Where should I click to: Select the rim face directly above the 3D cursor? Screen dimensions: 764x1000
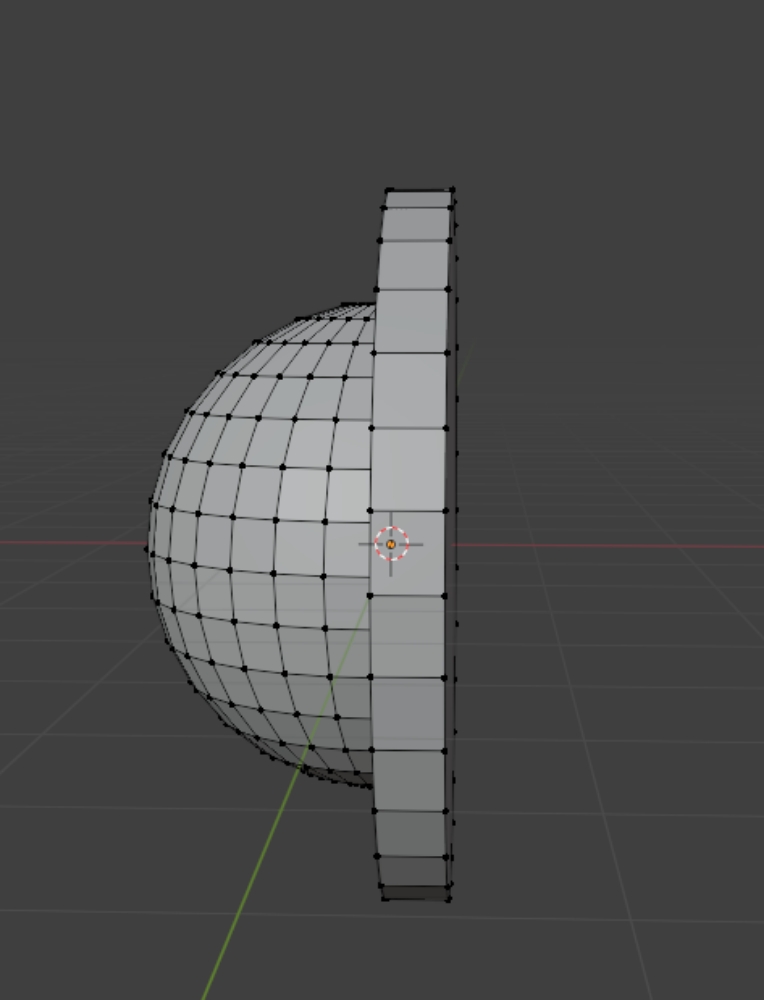click(x=409, y=468)
